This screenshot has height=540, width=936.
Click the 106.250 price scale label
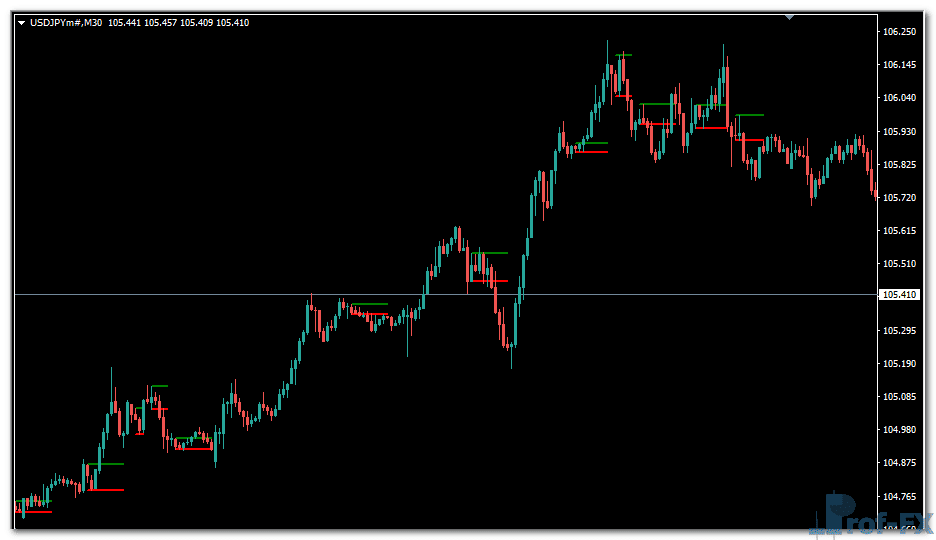coord(900,32)
